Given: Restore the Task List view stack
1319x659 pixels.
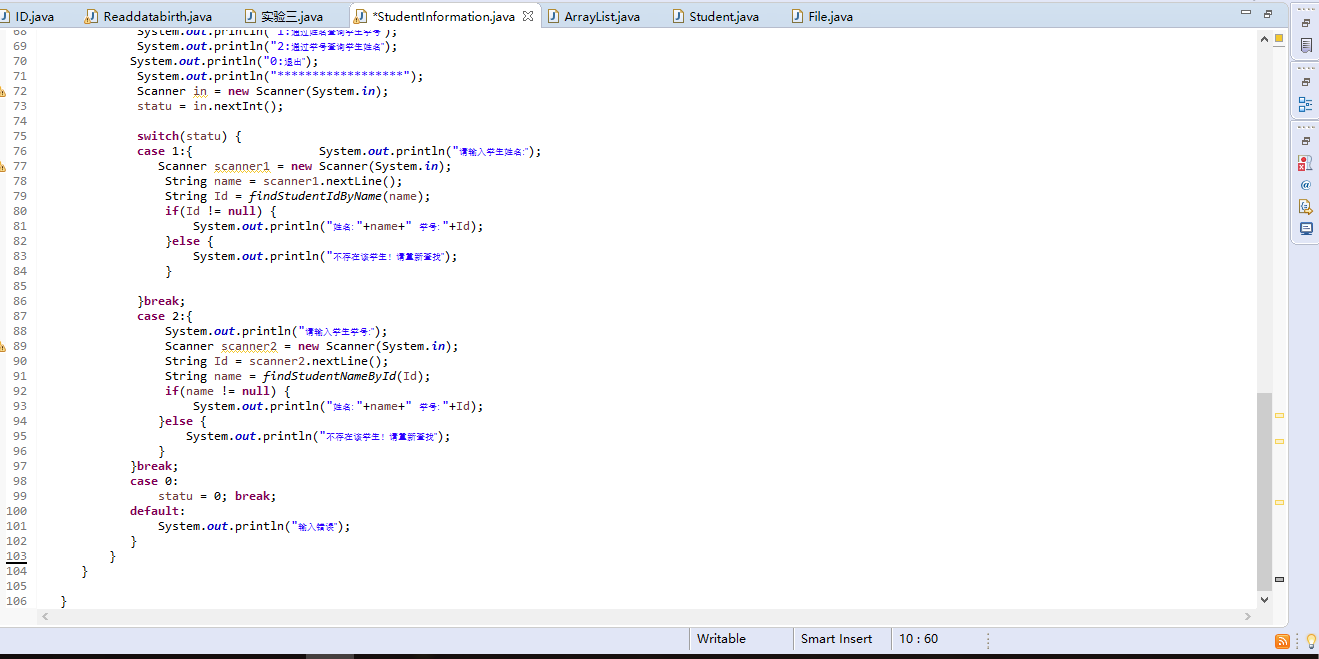Looking at the screenshot, I should point(1305,23).
